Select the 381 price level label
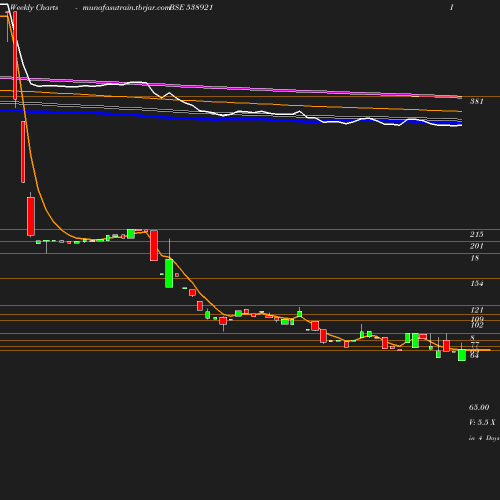 [x=477, y=101]
